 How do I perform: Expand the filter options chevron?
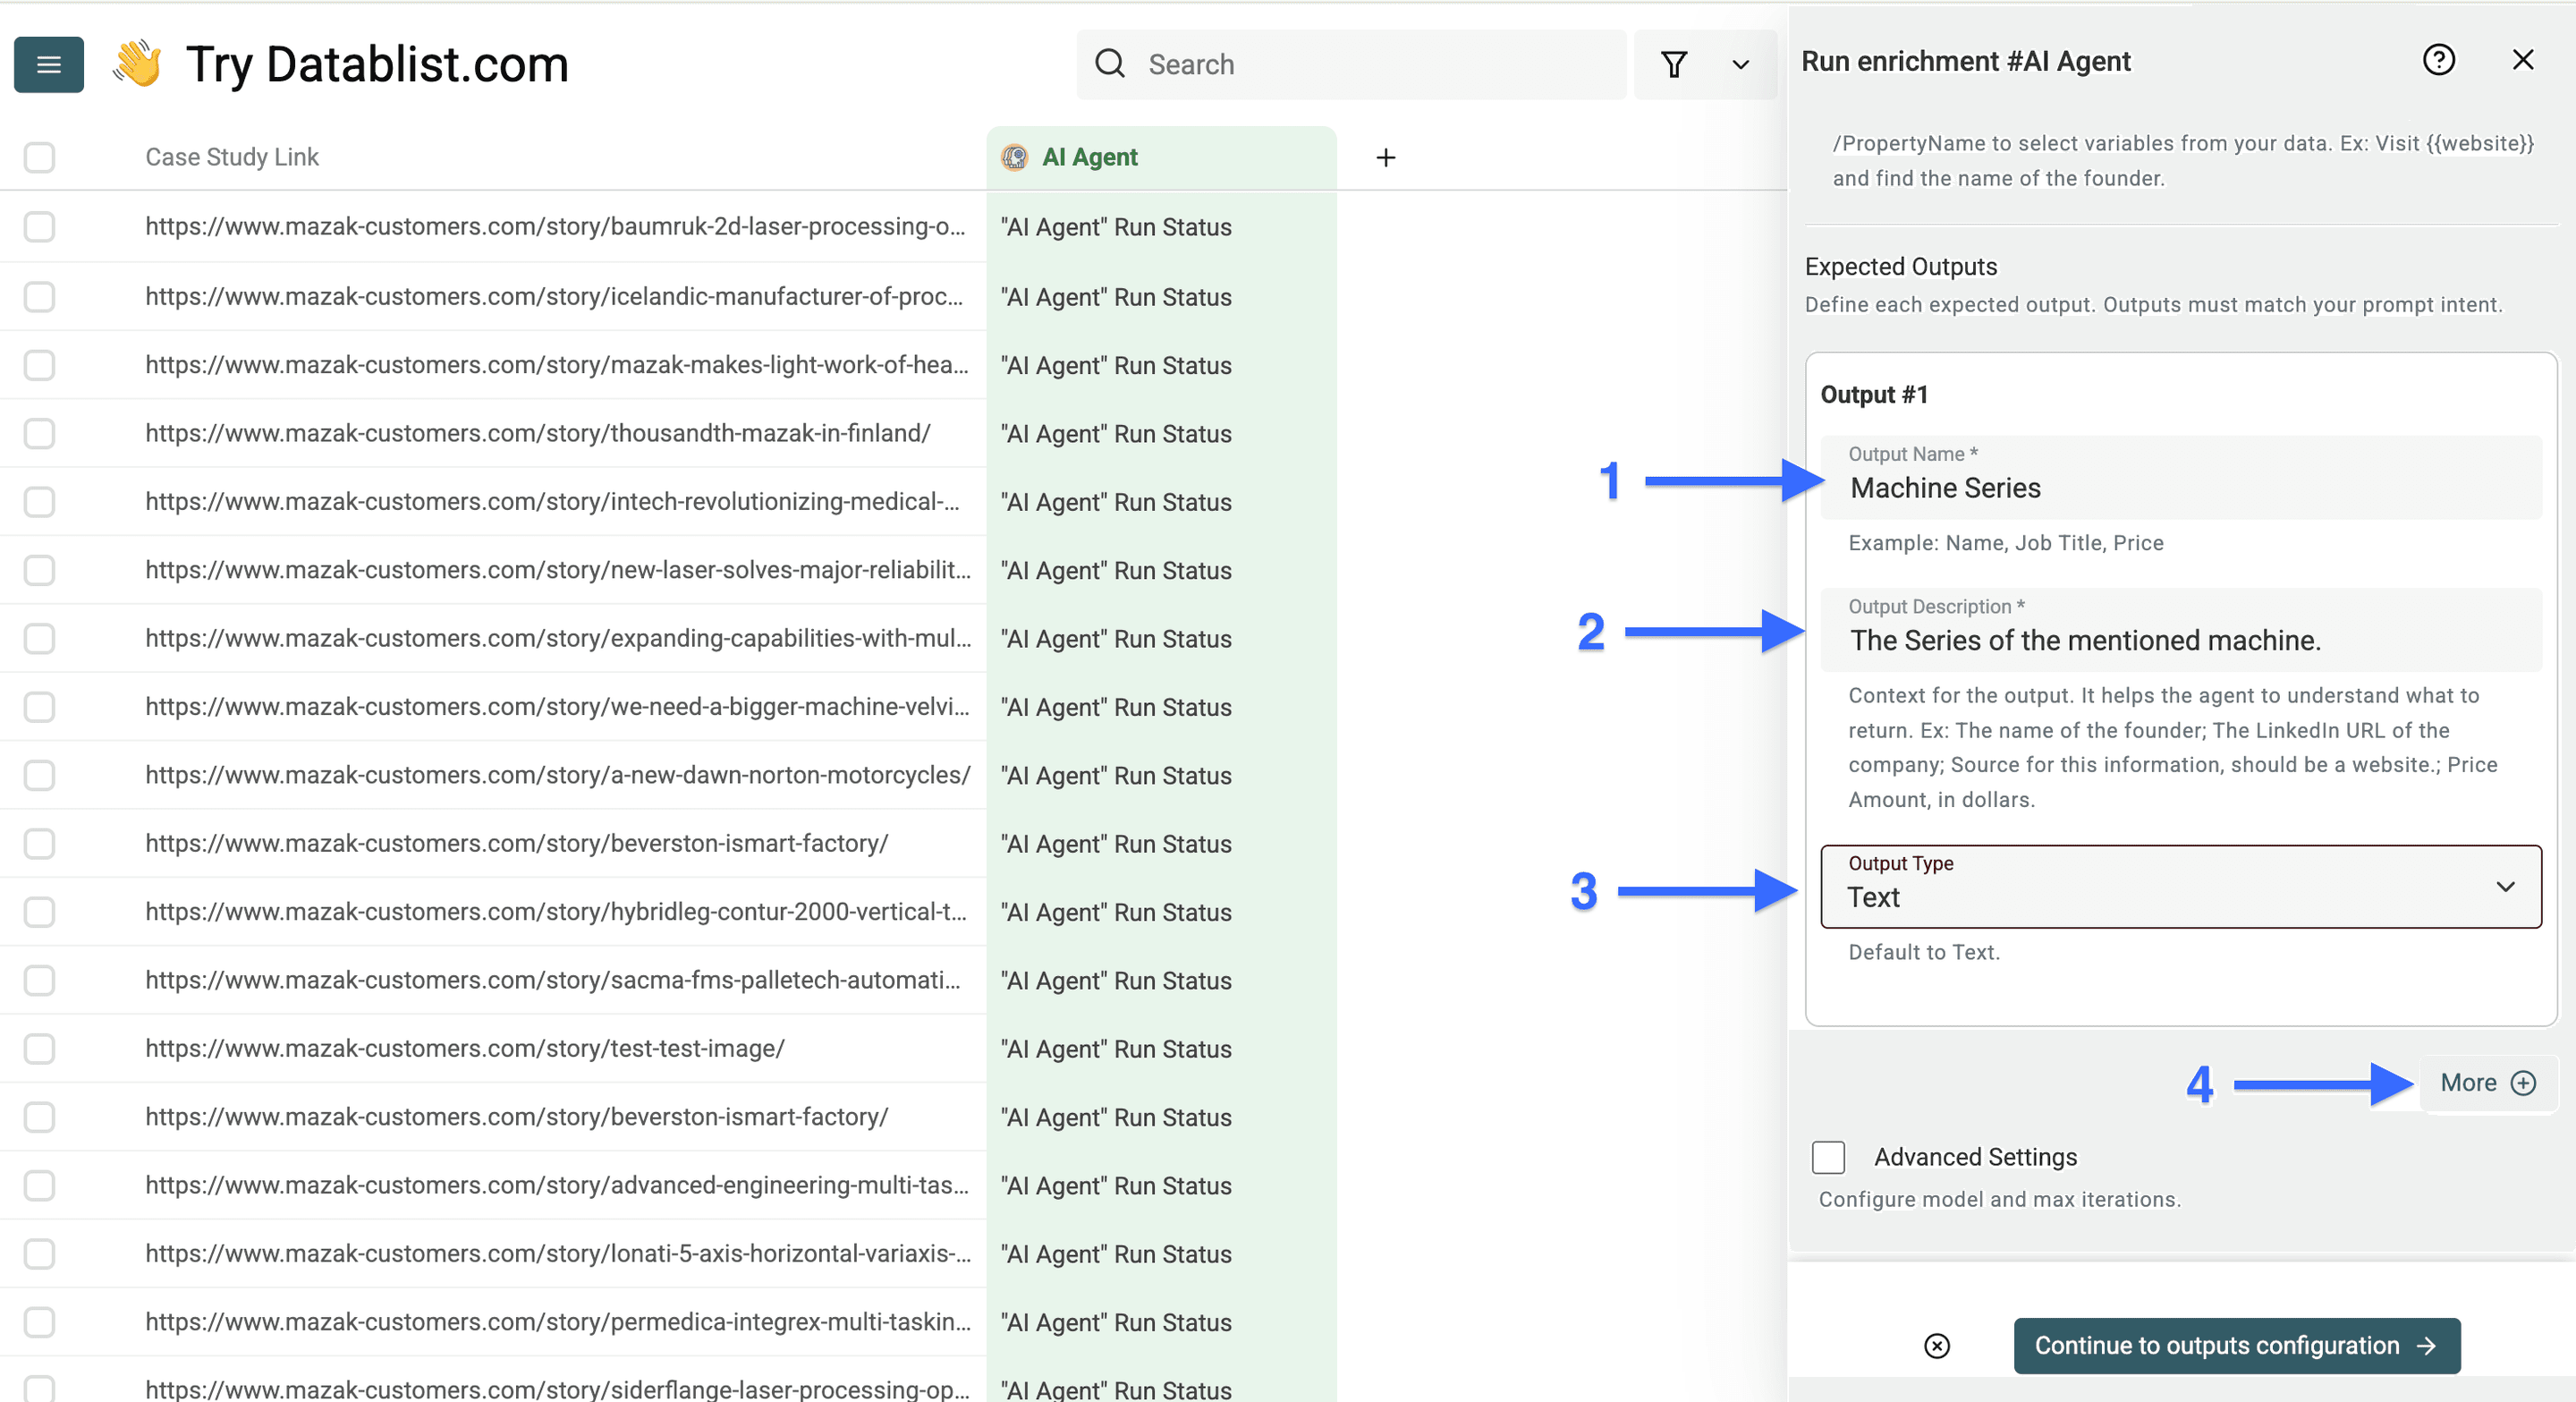pyautogui.click(x=1740, y=64)
